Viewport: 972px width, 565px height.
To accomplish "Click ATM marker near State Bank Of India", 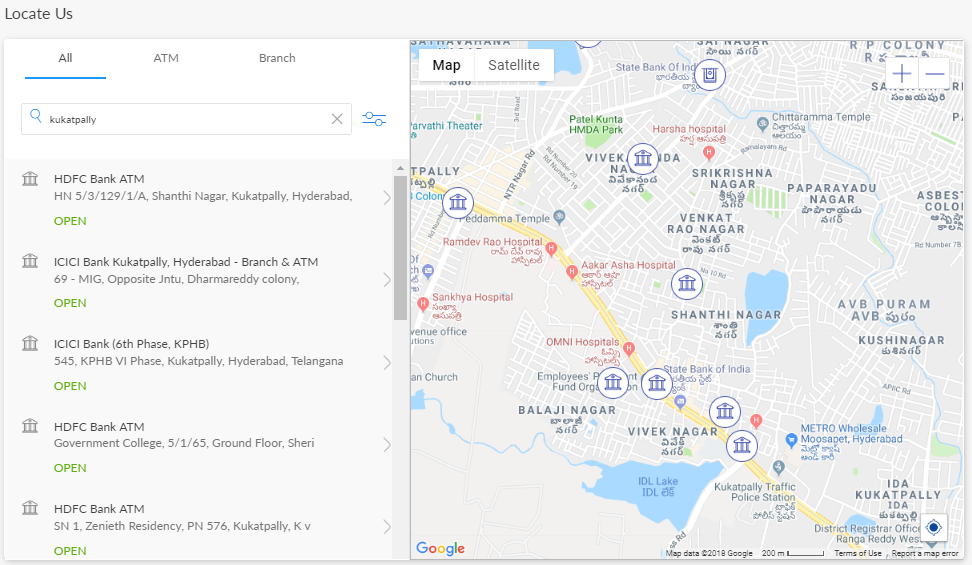I will tap(710, 75).
